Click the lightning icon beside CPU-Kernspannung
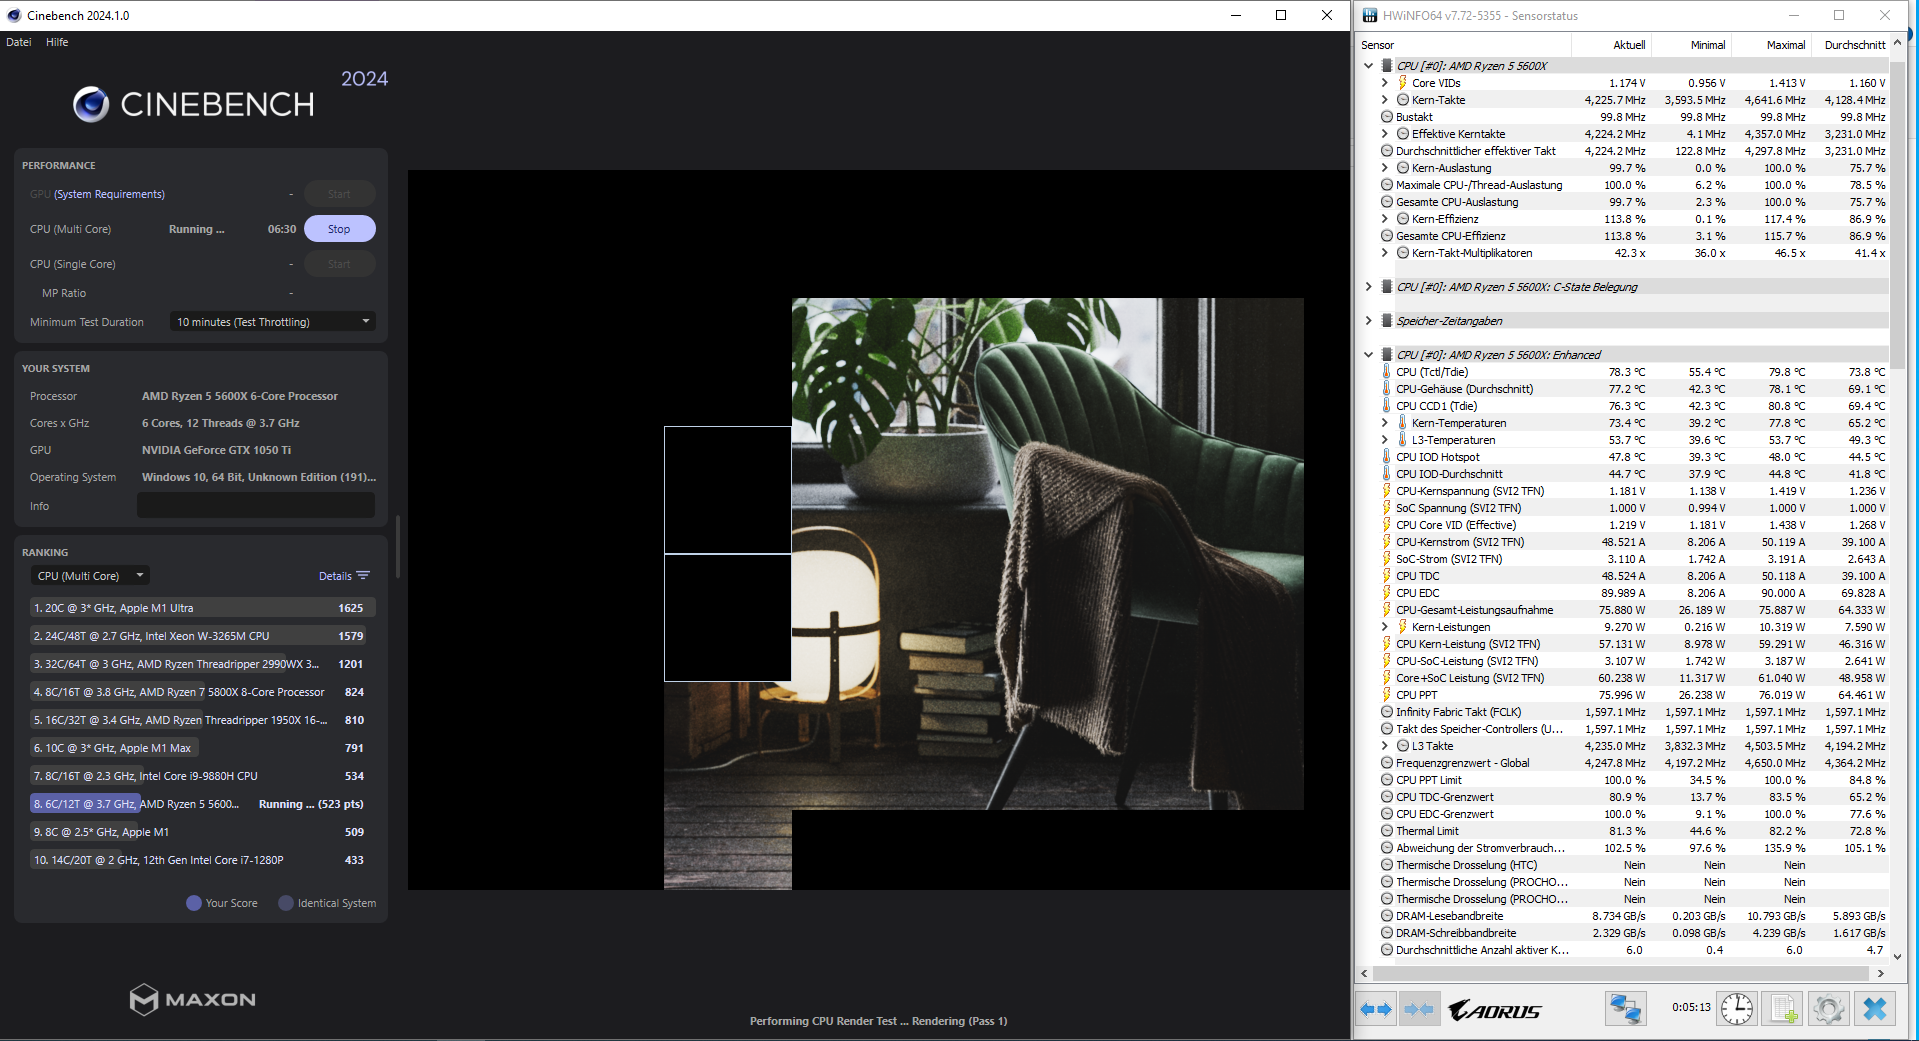This screenshot has width=1919, height=1041. [x=1387, y=491]
